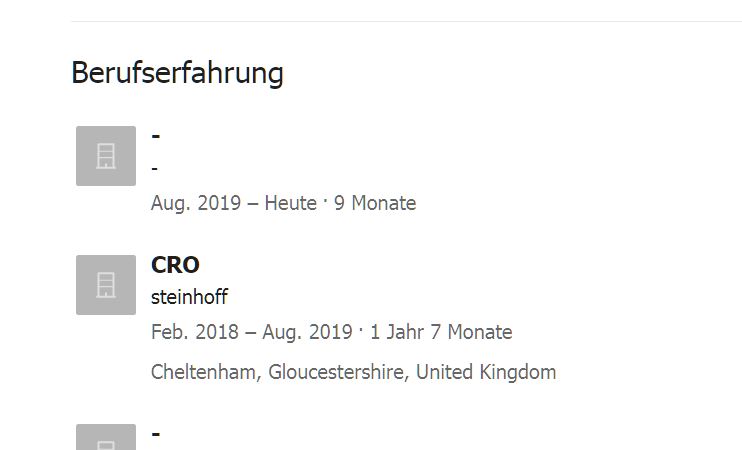The image size is (742, 450).
Task: Click the Berufserfahrung section heading
Action: (177, 73)
